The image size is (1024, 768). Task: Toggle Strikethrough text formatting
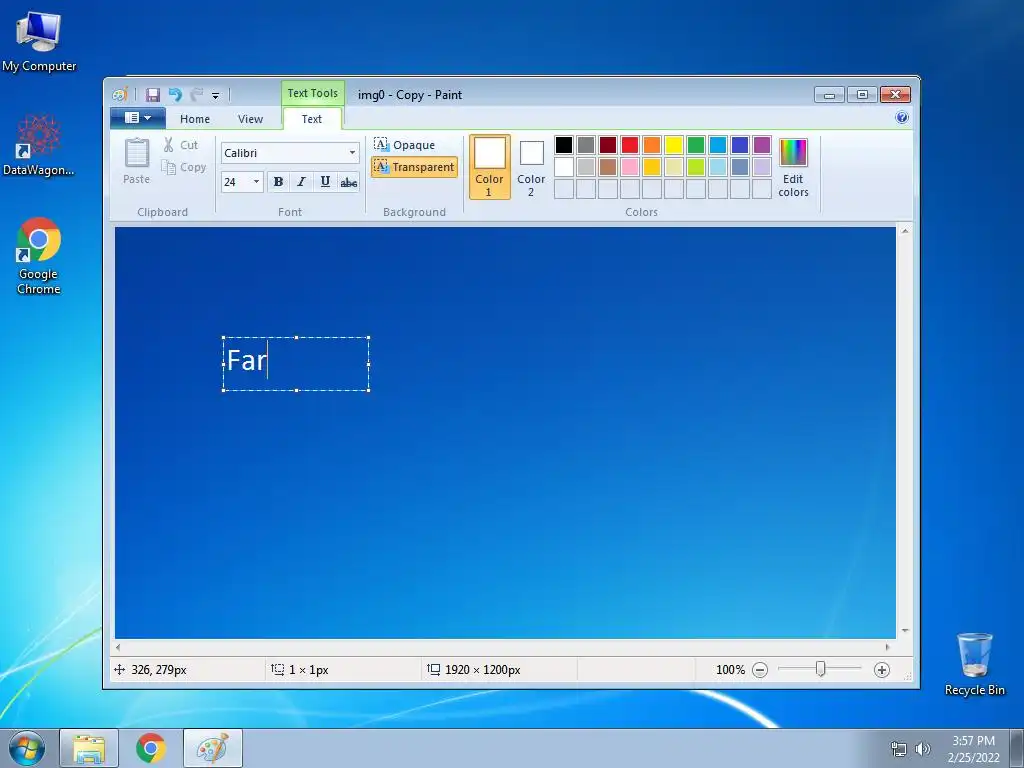(x=349, y=182)
